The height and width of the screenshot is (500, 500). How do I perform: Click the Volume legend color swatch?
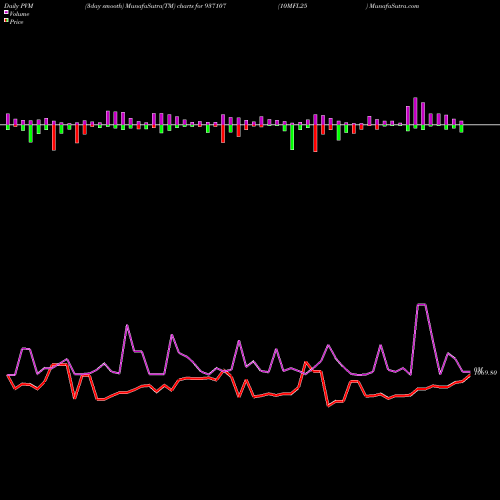click(6, 13)
